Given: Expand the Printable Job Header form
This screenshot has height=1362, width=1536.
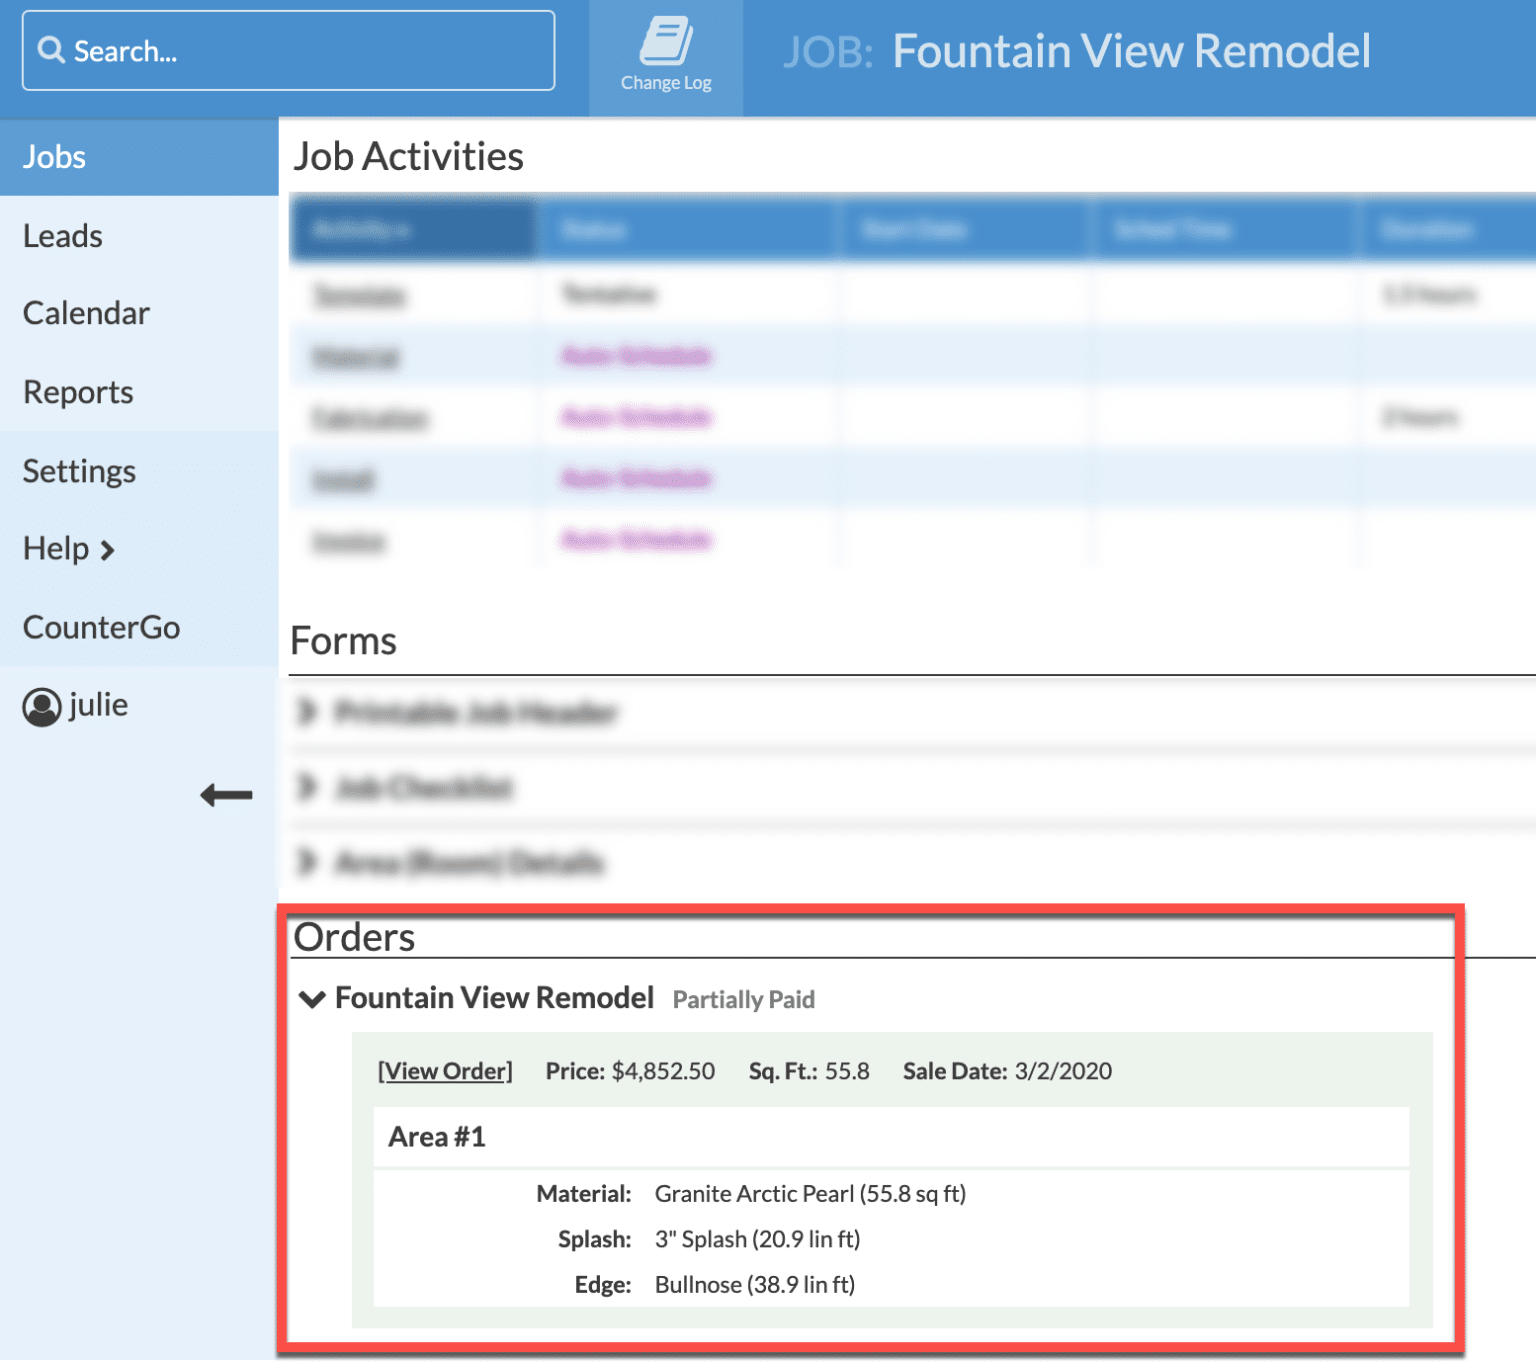Looking at the screenshot, I should (306, 712).
